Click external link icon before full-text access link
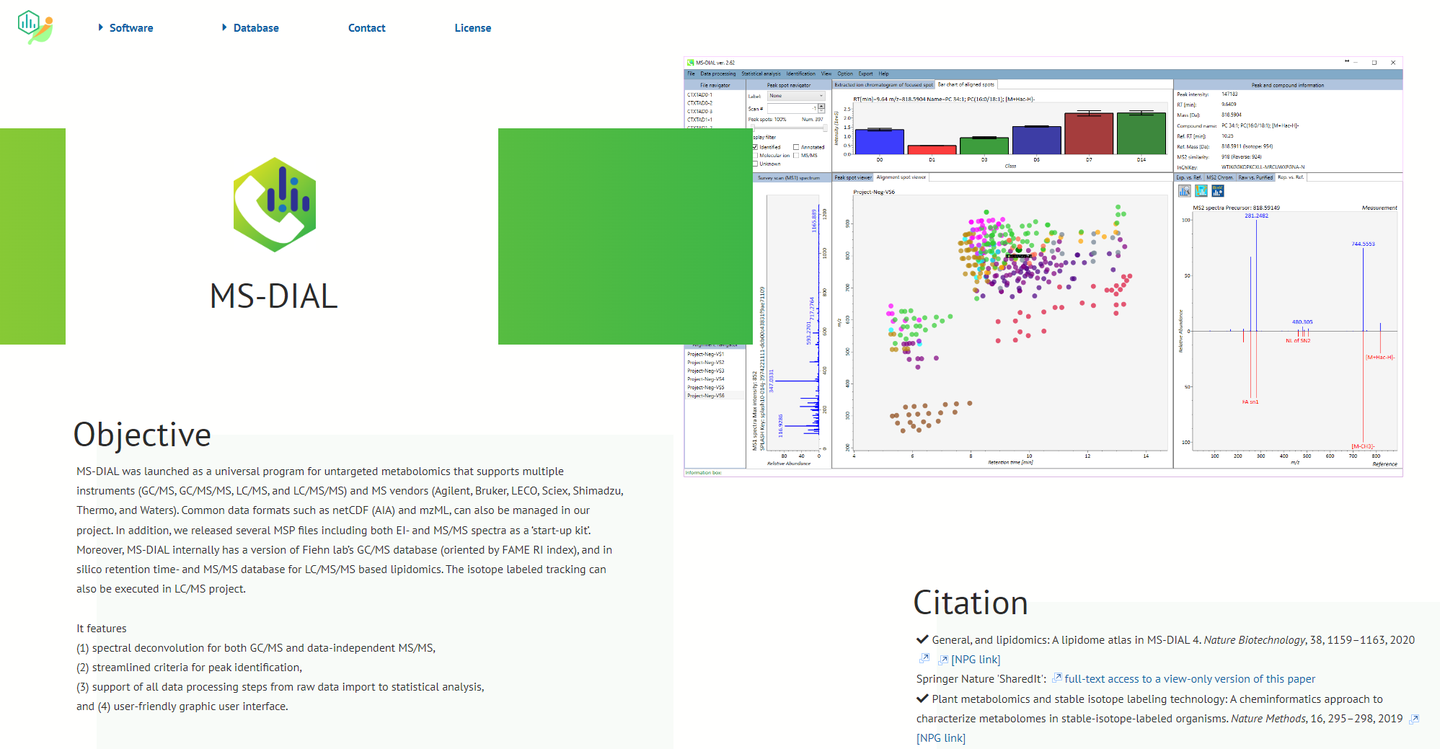 1057,679
